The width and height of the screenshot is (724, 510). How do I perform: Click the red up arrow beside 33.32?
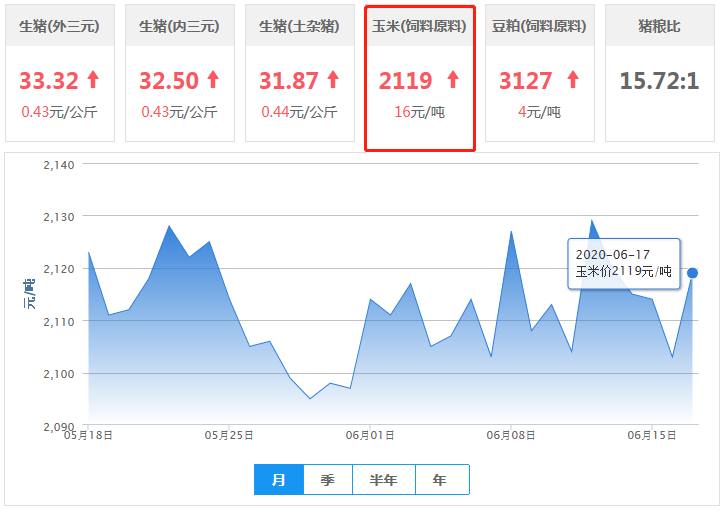point(93,80)
